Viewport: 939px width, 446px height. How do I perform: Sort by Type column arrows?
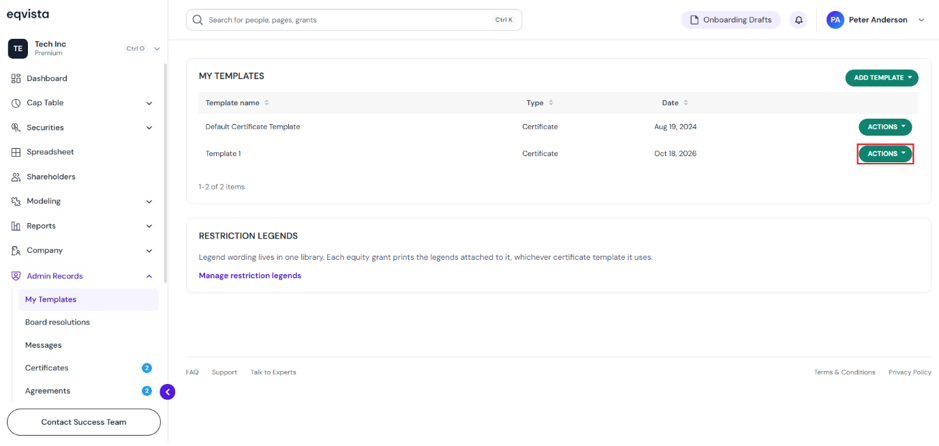coord(550,103)
